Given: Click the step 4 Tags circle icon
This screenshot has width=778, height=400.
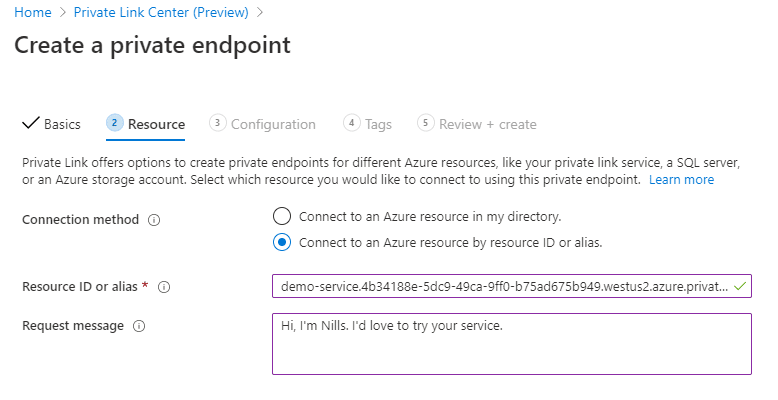Looking at the screenshot, I should [352, 123].
